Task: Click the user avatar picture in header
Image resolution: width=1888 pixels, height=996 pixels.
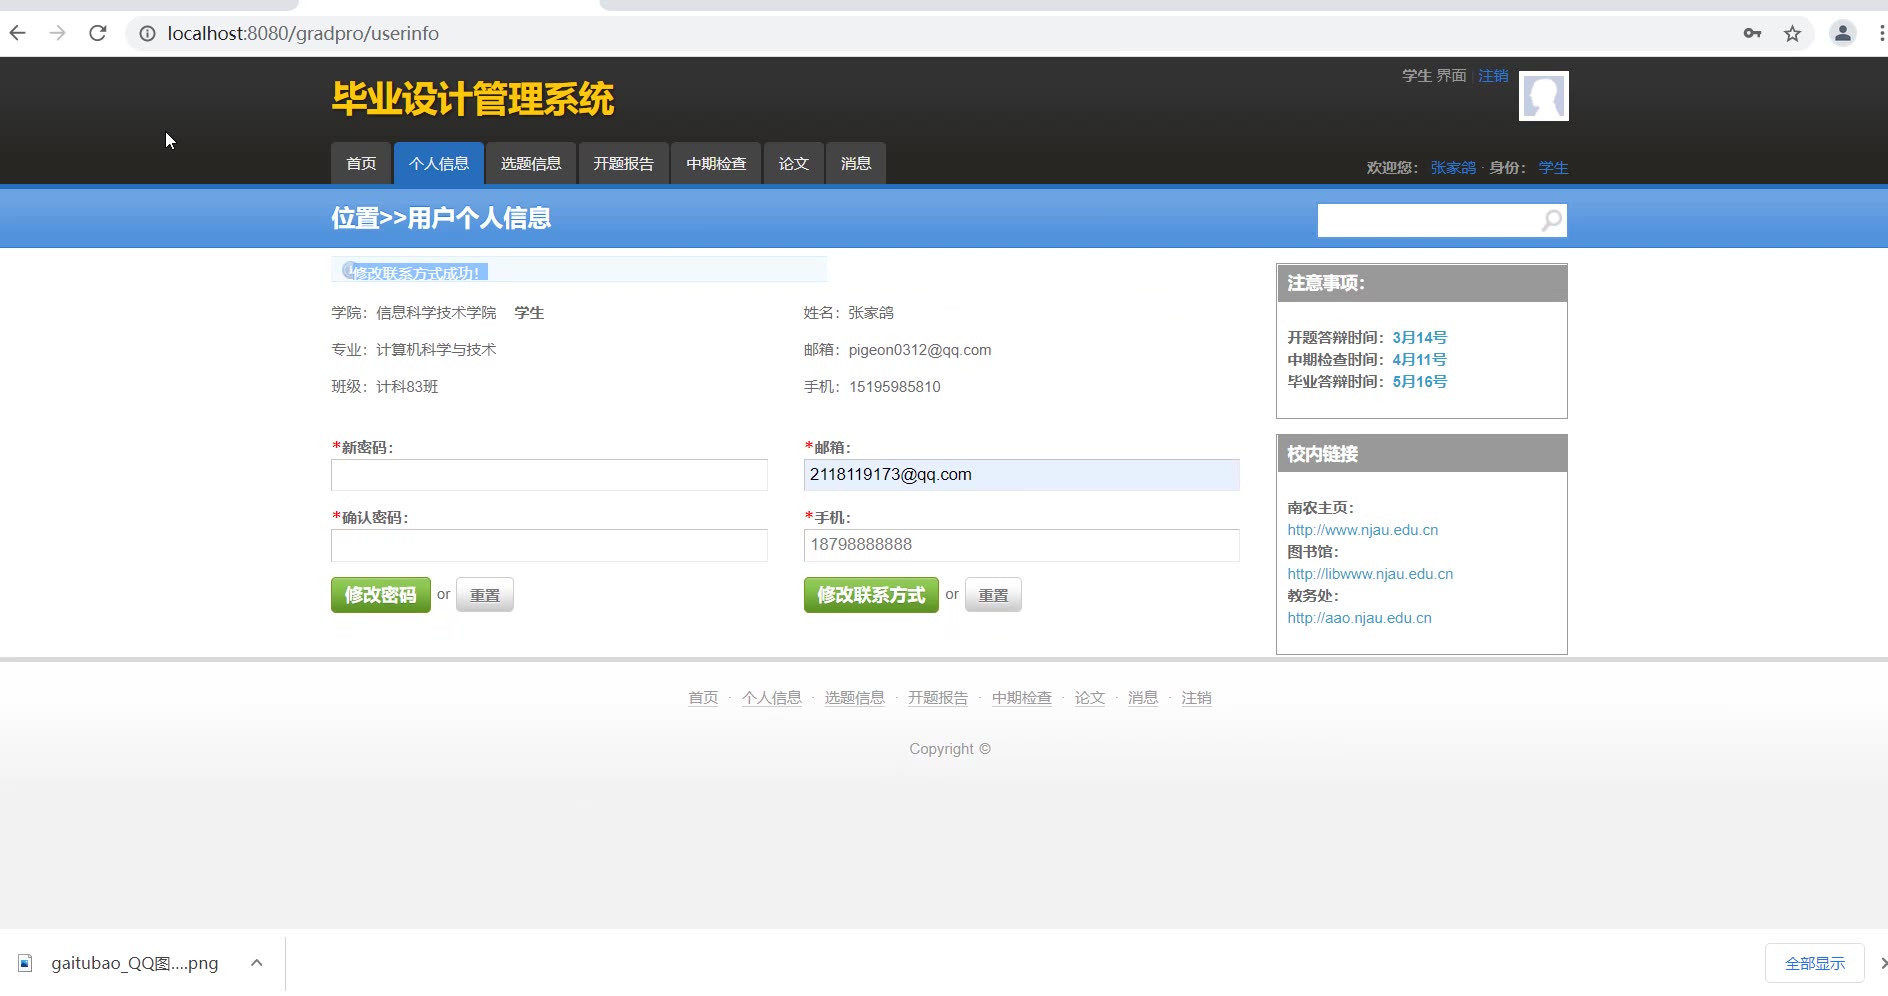Action: (1543, 96)
